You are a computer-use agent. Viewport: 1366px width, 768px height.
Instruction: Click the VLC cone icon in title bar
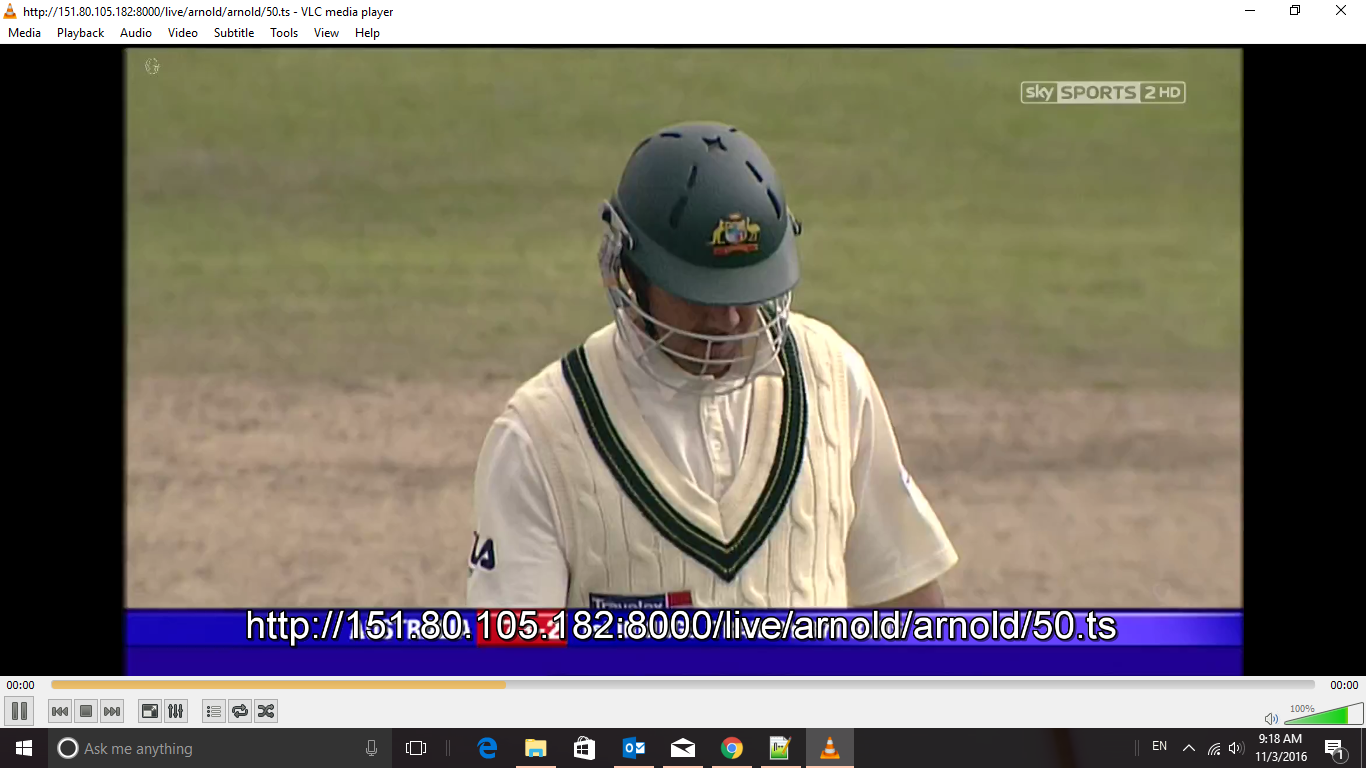point(10,11)
